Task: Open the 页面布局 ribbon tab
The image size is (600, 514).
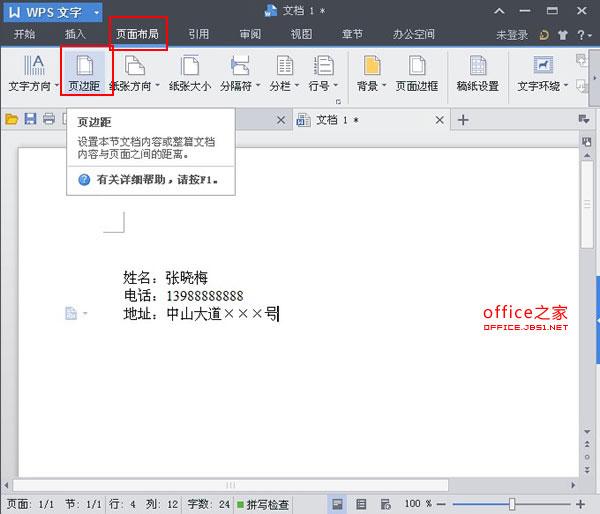Action: point(137,34)
